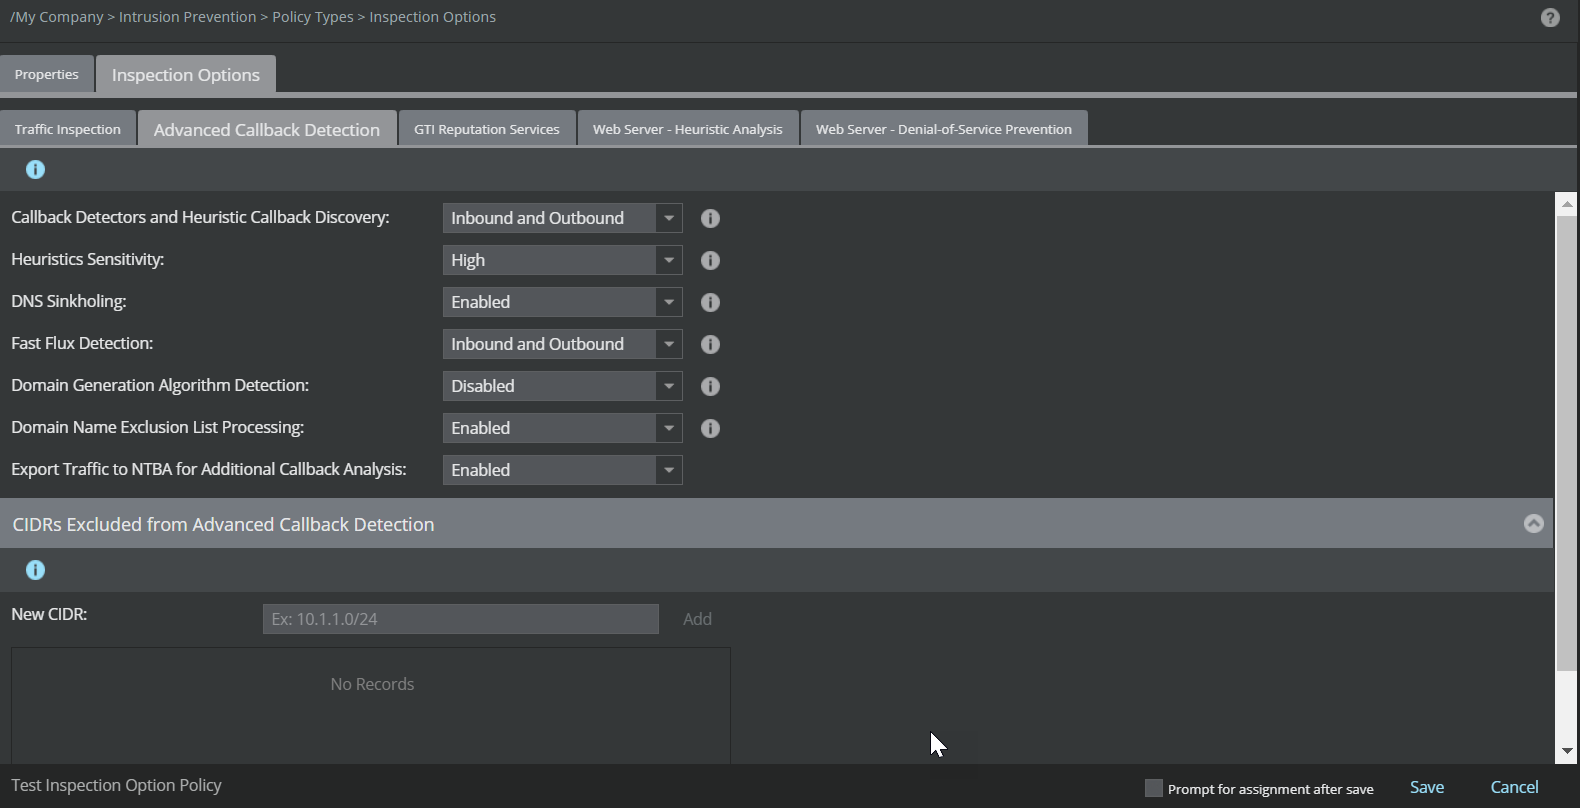1580x808 pixels.
Task: Click the Add button next to New CIDR
Action: [697, 619]
